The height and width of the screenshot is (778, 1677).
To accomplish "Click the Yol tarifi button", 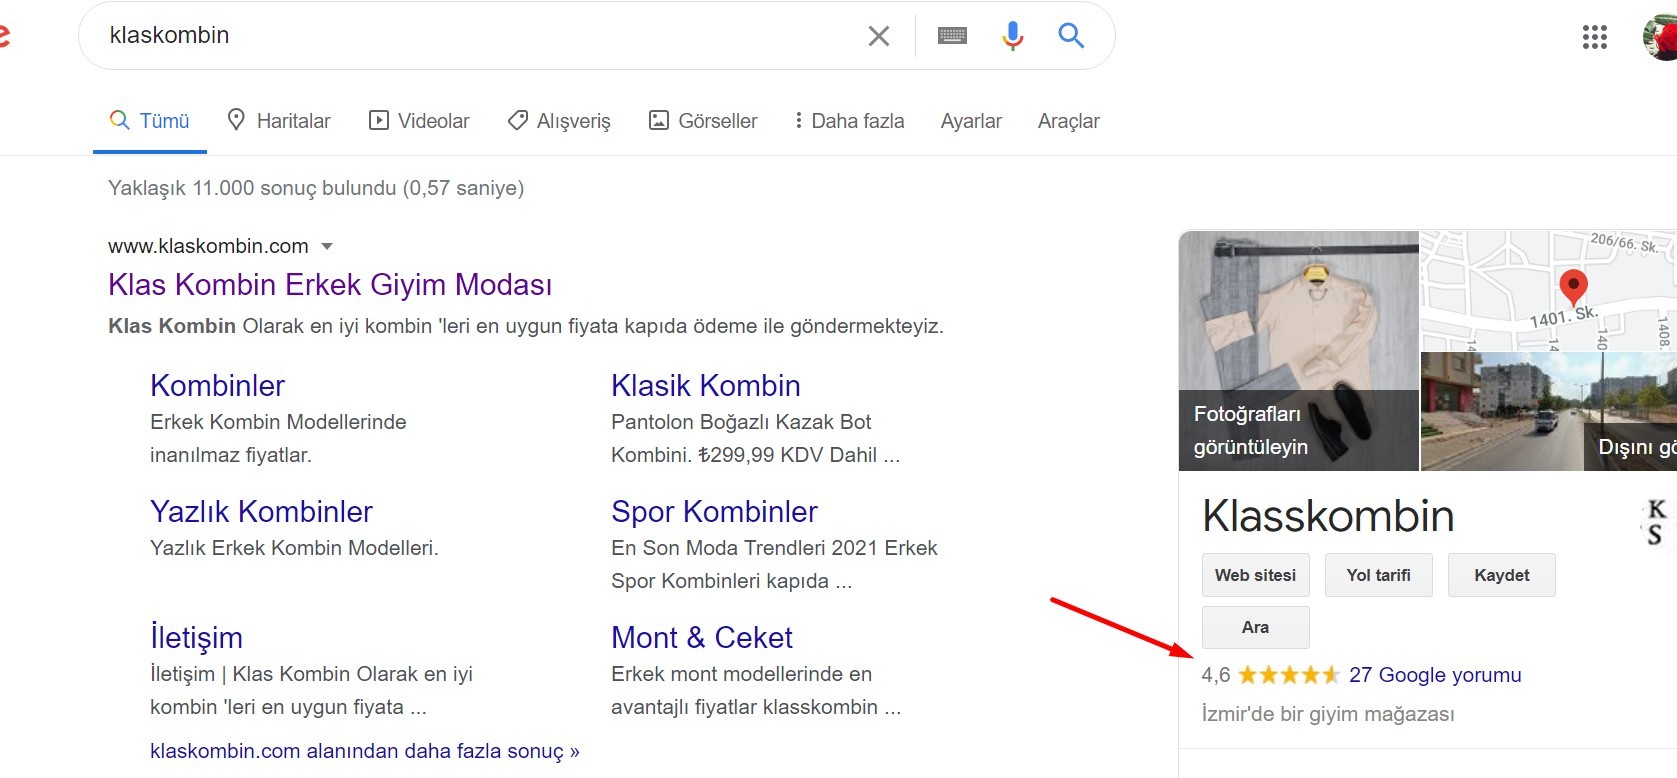I will point(1378,575).
